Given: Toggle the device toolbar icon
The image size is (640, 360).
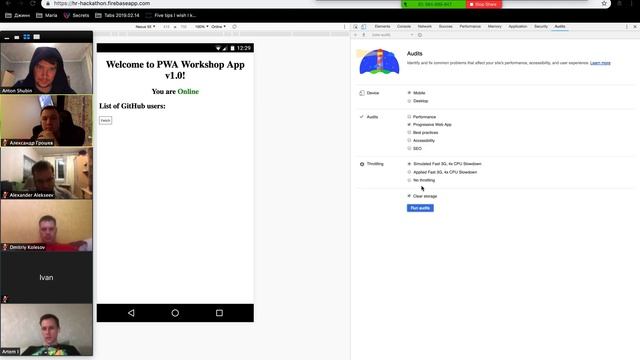Looking at the screenshot, I should point(363,27).
